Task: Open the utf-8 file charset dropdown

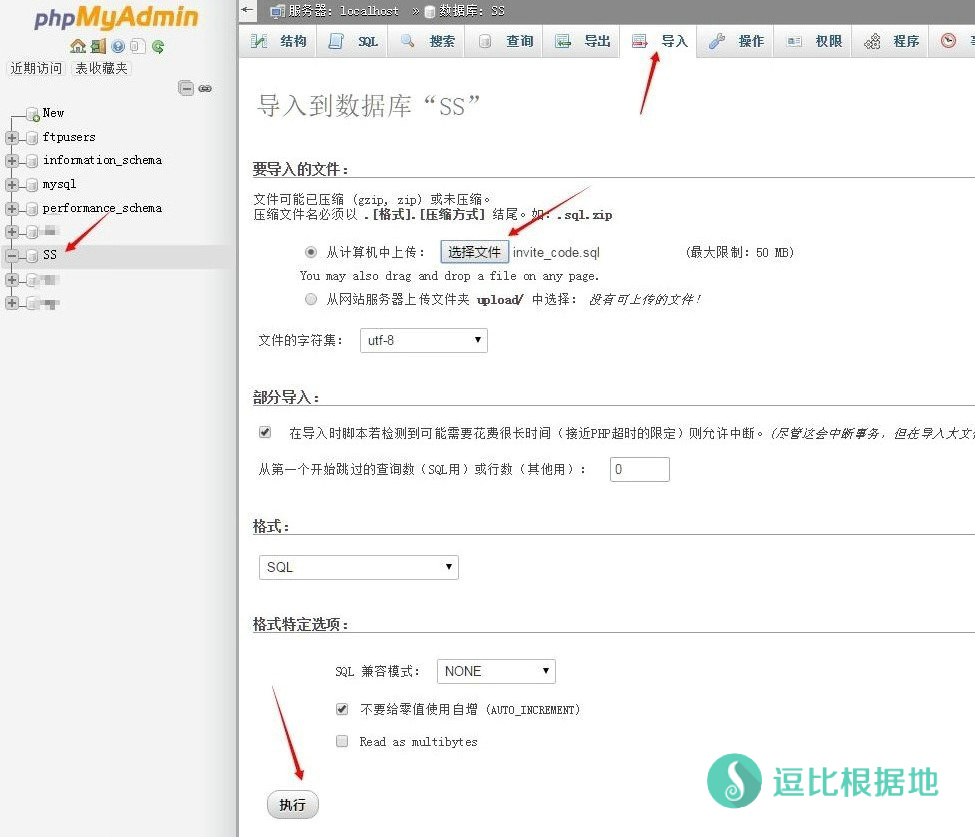Action: pos(423,341)
